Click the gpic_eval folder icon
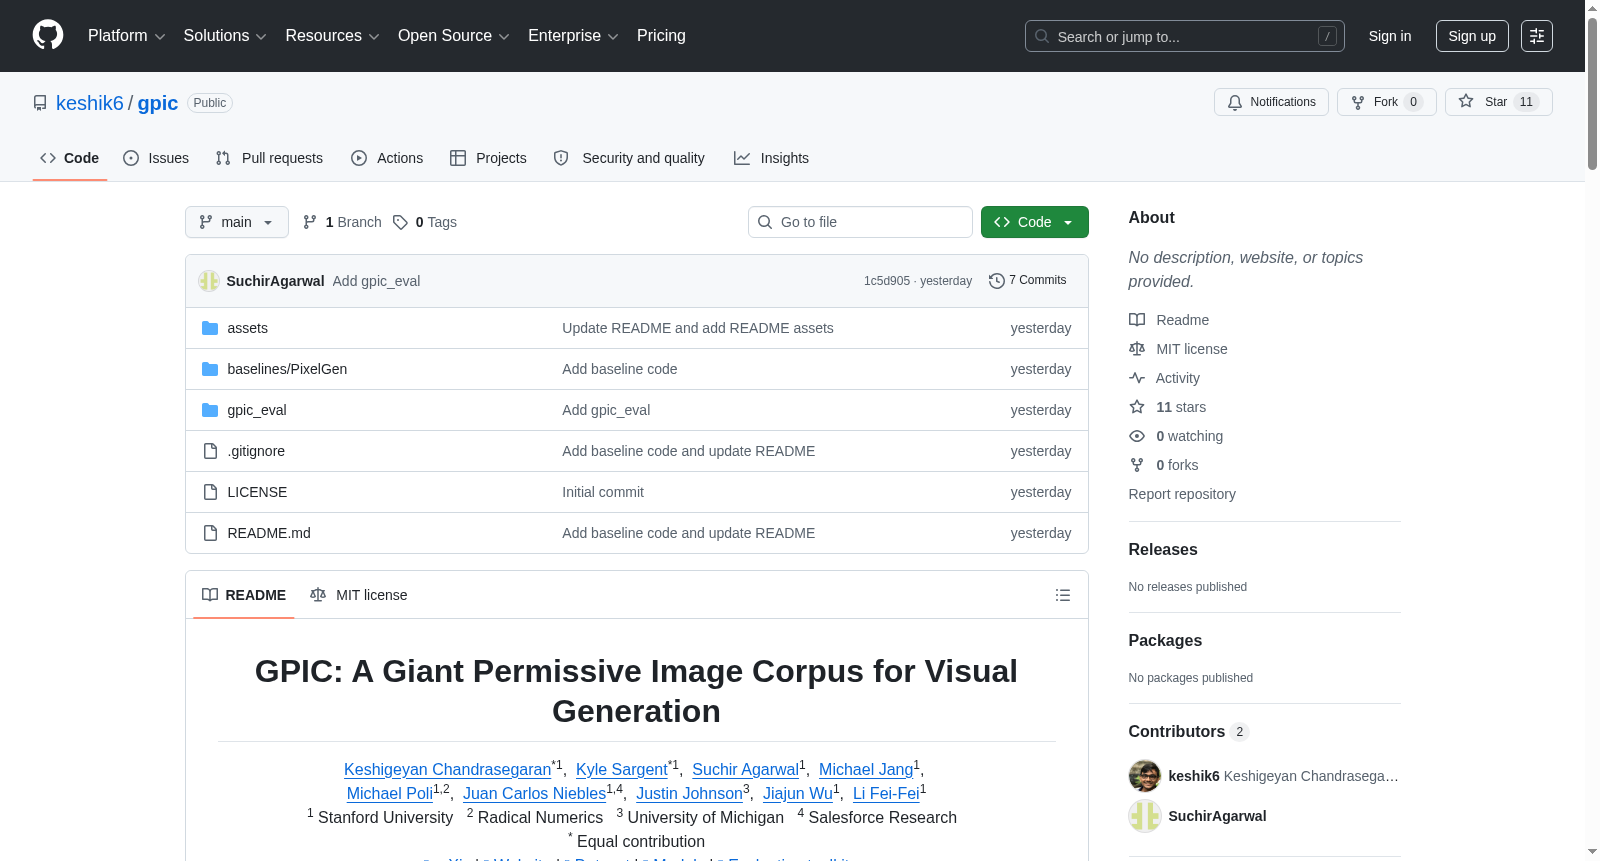 click(210, 410)
